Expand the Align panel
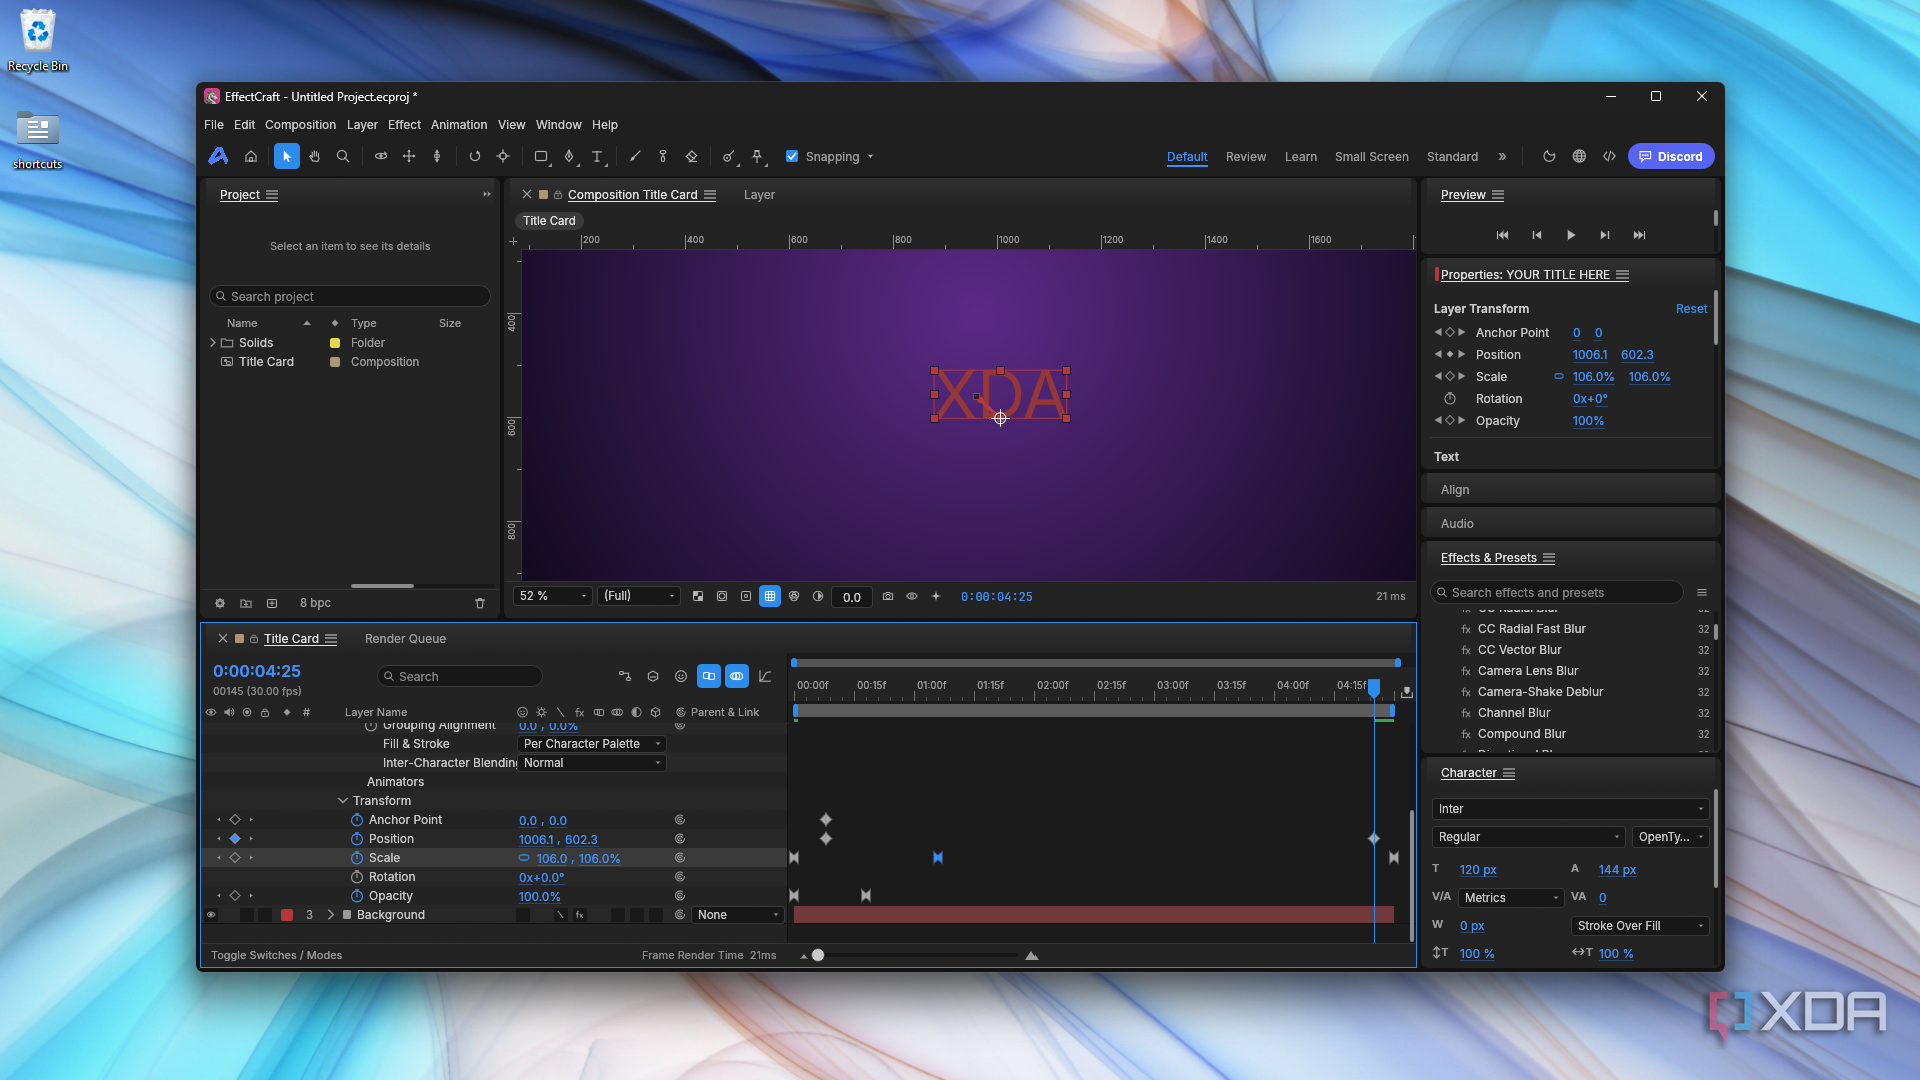 pyautogui.click(x=1455, y=490)
